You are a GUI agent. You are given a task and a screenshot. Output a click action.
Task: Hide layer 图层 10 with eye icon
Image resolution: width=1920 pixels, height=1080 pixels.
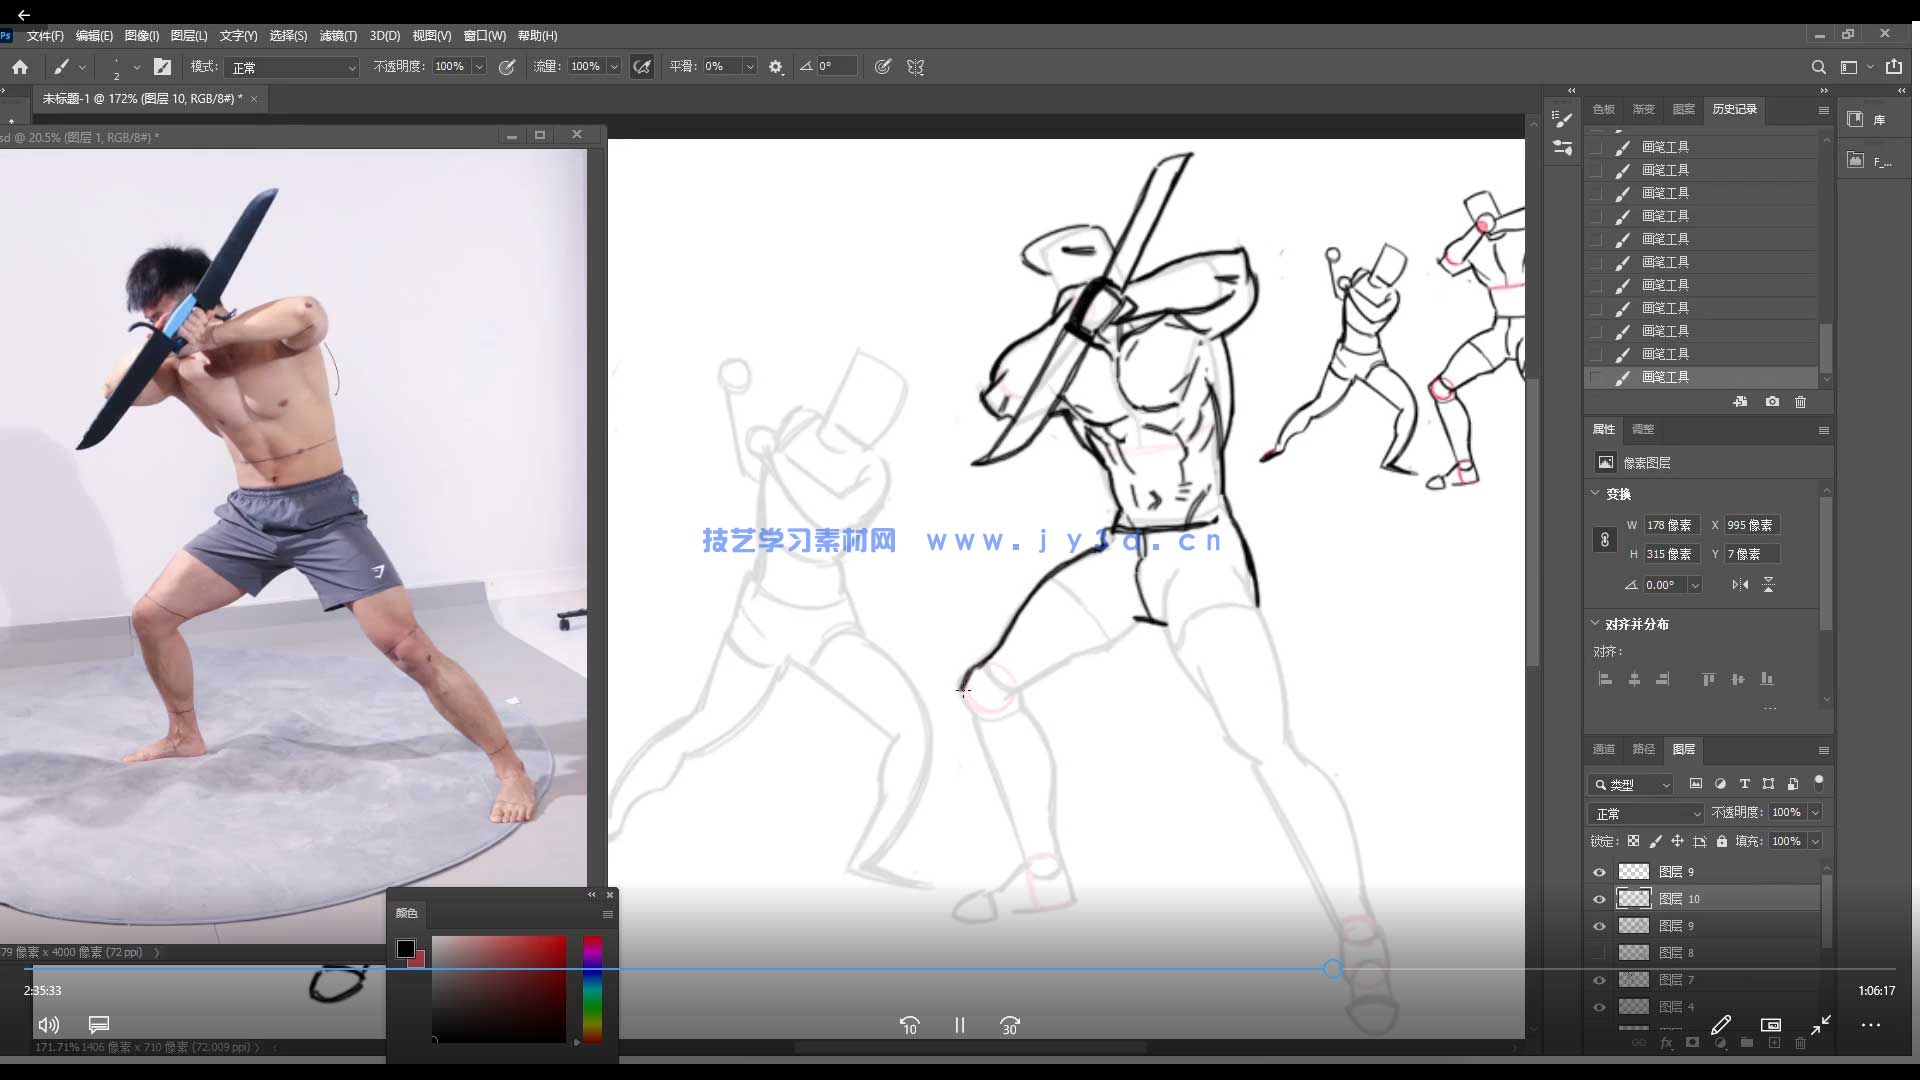1599,899
